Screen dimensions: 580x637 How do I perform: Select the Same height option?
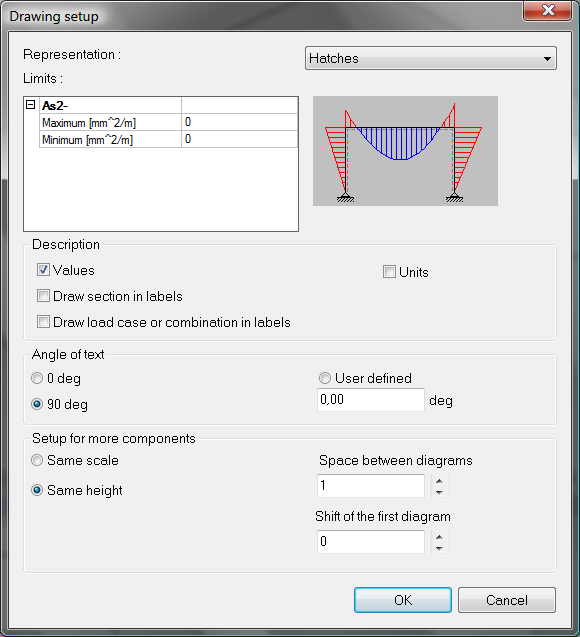pos(37,490)
